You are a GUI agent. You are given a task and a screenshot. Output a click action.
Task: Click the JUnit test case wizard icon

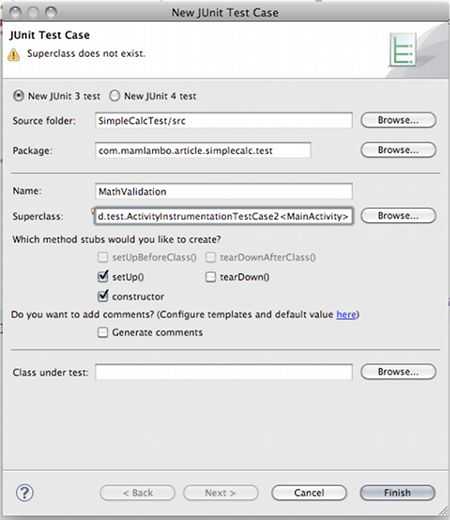tap(403, 49)
